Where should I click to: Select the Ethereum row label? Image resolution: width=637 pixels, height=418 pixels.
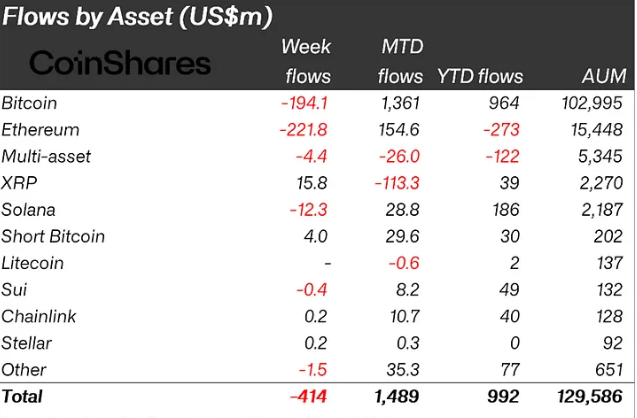coord(41,130)
